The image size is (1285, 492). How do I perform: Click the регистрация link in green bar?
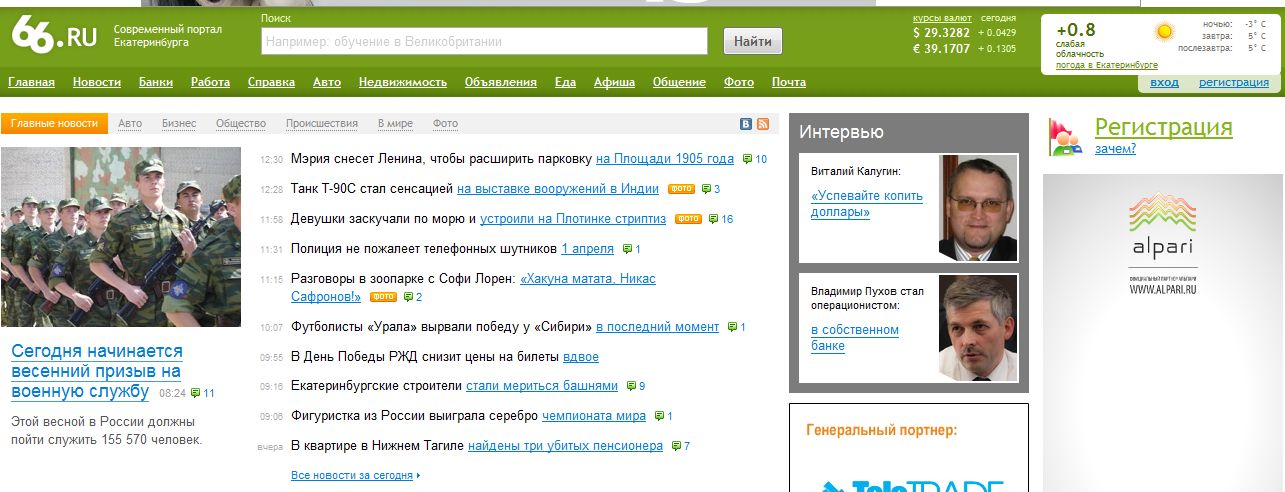pos(1234,82)
